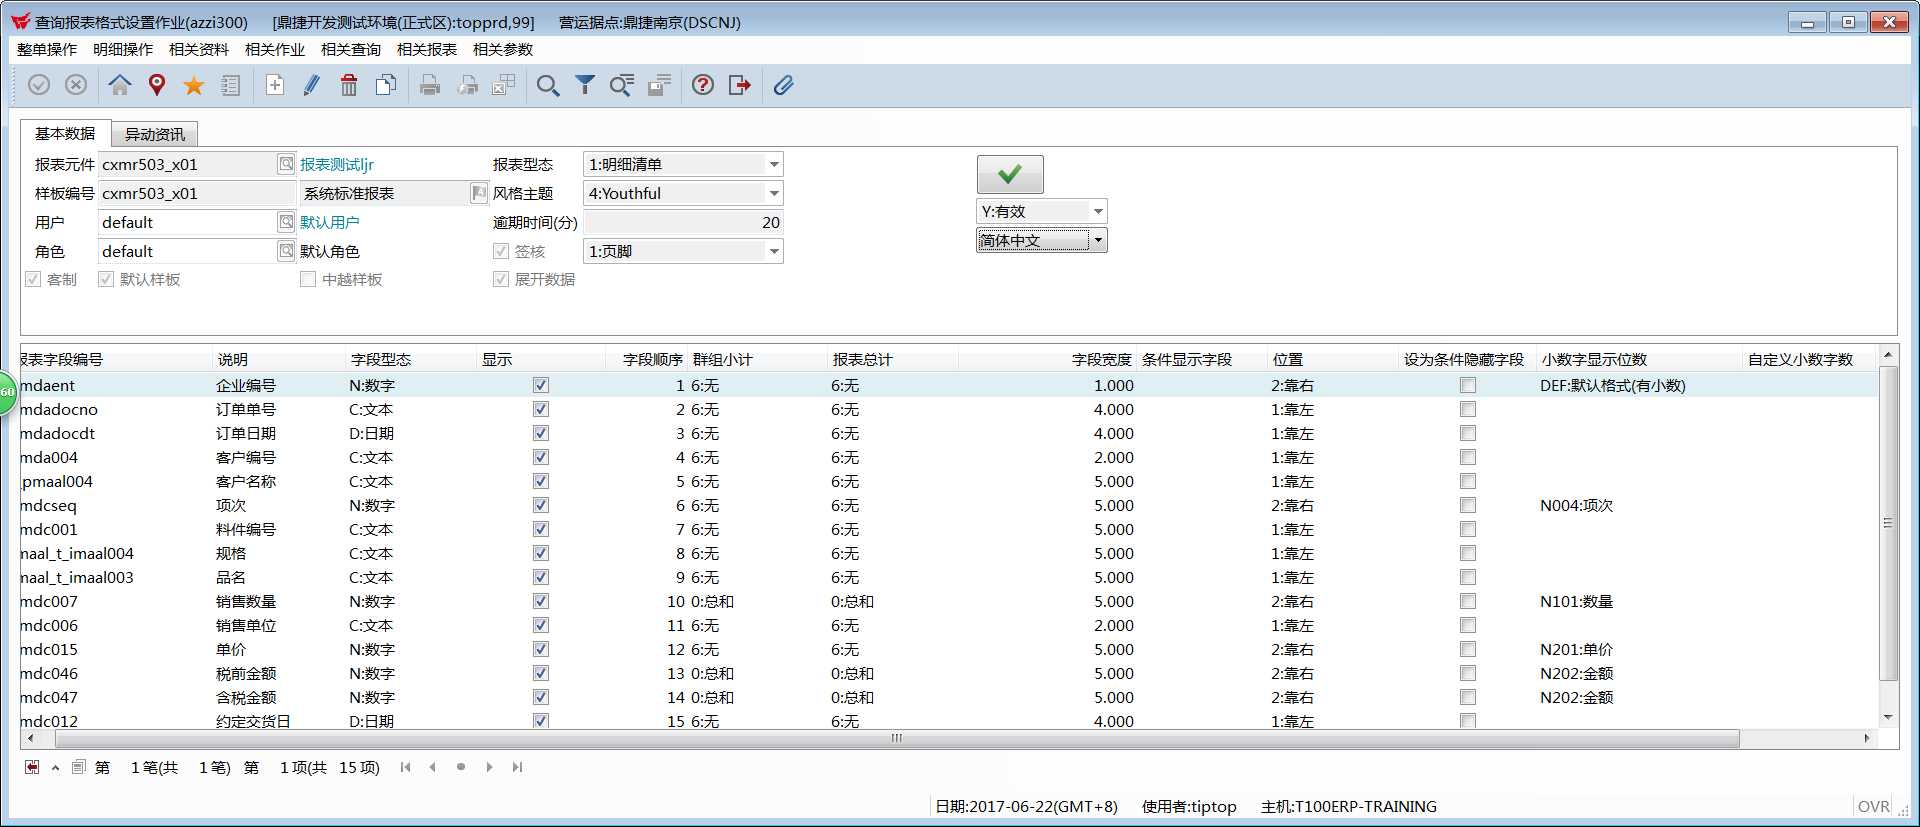The image size is (1920, 827).
Task: Click the magnifier query icon
Action: click(548, 86)
